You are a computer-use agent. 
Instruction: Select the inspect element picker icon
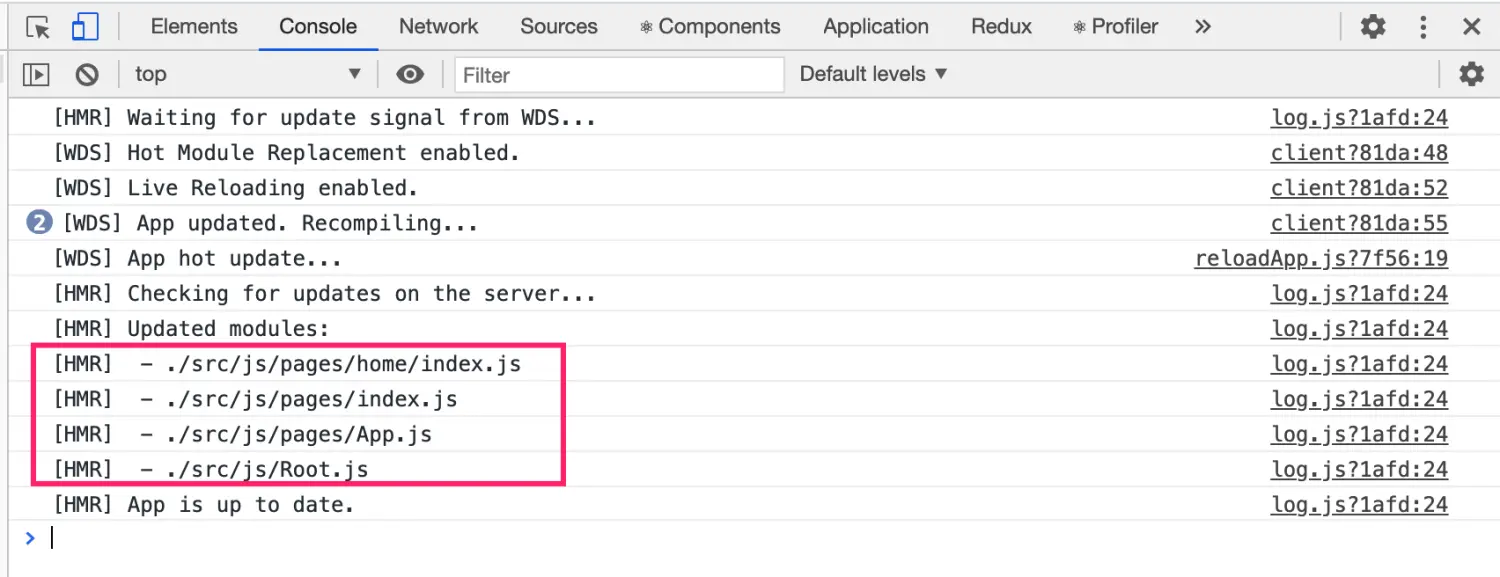pyautogui.click(x=38, y=27)
